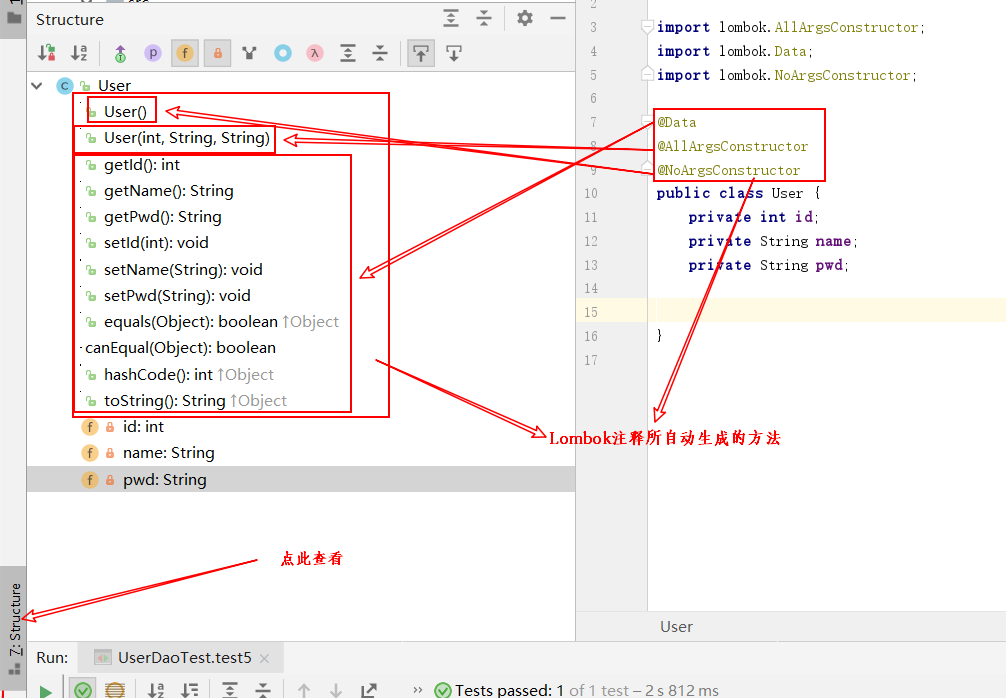Toggle Sort by Visibility in Structure toolbar
1006x698 pixels.
coord(47,53)
